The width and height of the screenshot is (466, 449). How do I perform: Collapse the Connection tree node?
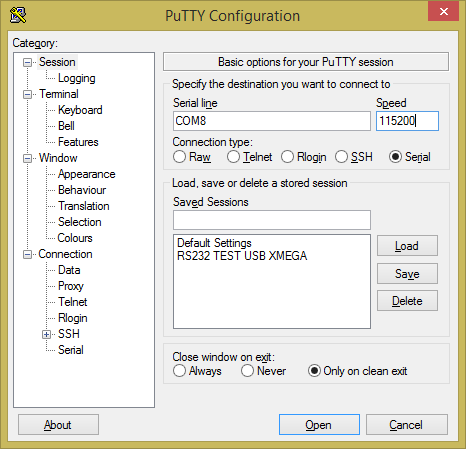[x=27, y=254]
